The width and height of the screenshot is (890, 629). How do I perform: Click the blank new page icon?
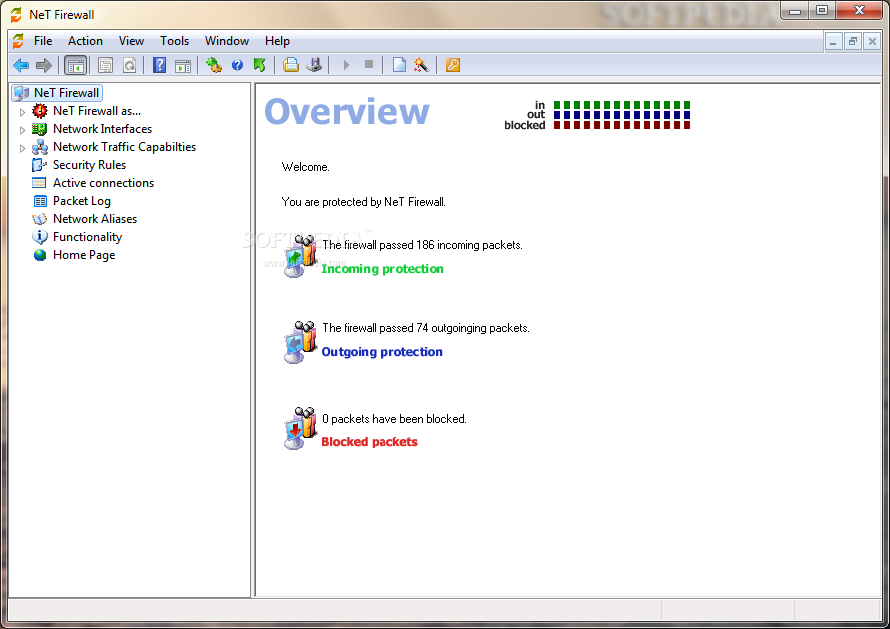pyautogui.click(x=399, y=65)
